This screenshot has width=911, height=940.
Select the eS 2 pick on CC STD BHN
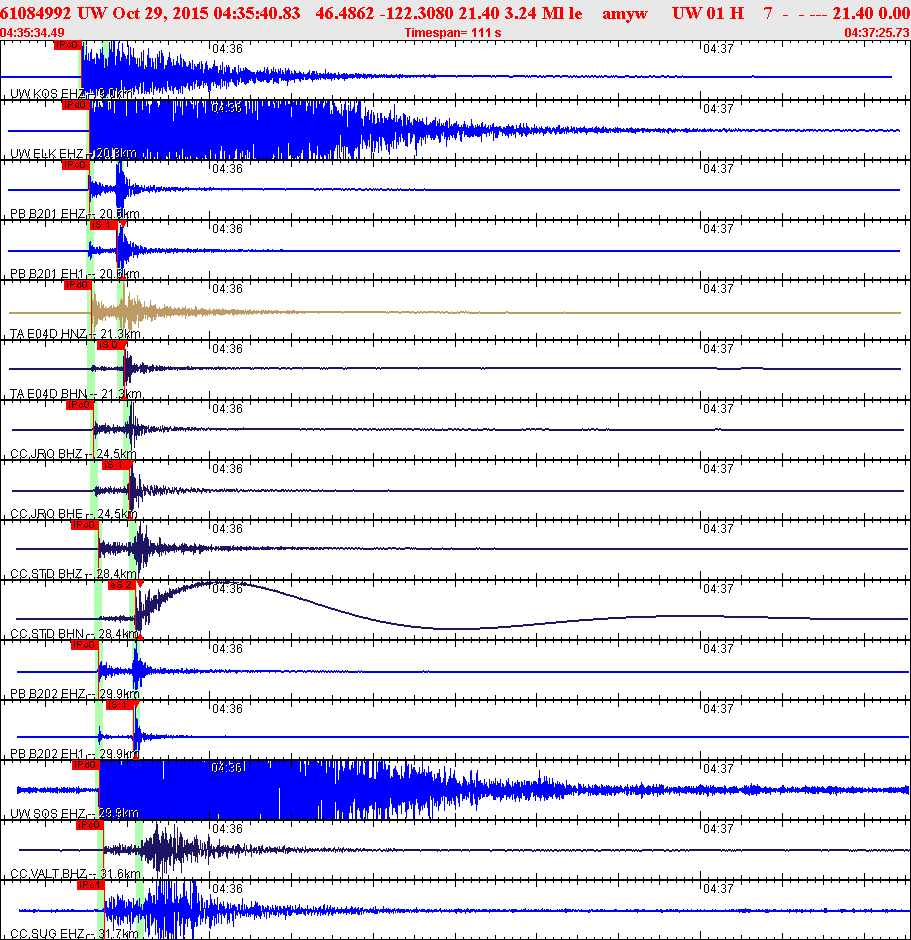pyautogui.click(x=122, y=585)
